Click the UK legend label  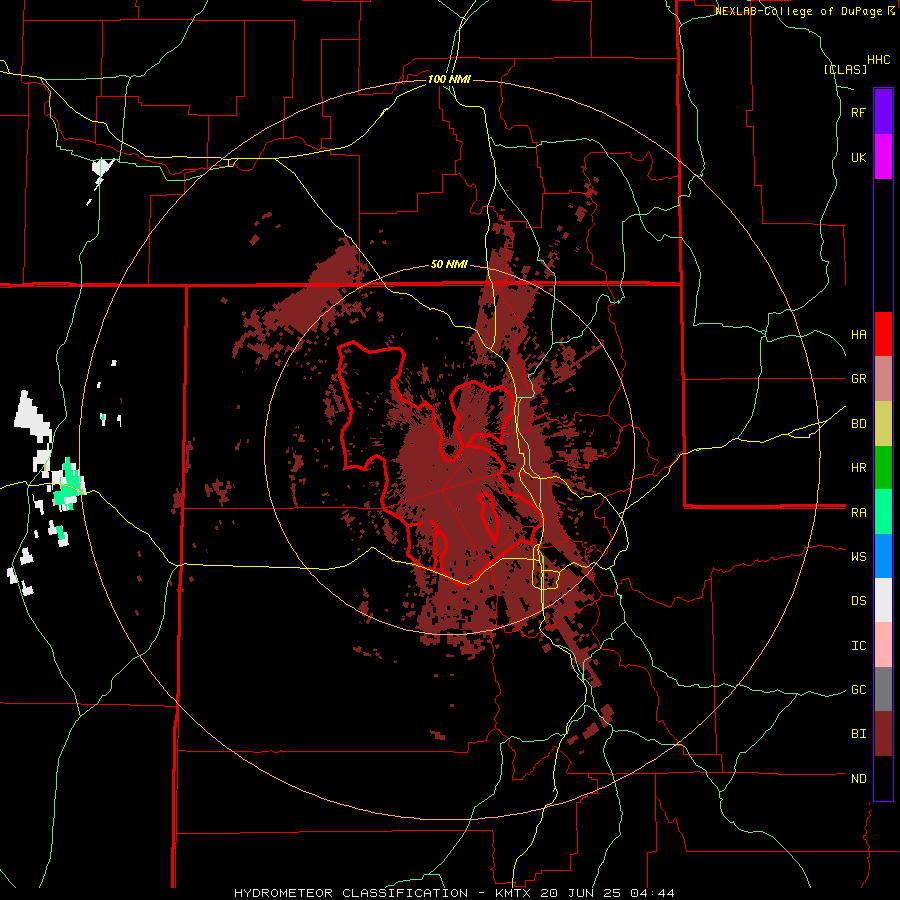point(859,157)
